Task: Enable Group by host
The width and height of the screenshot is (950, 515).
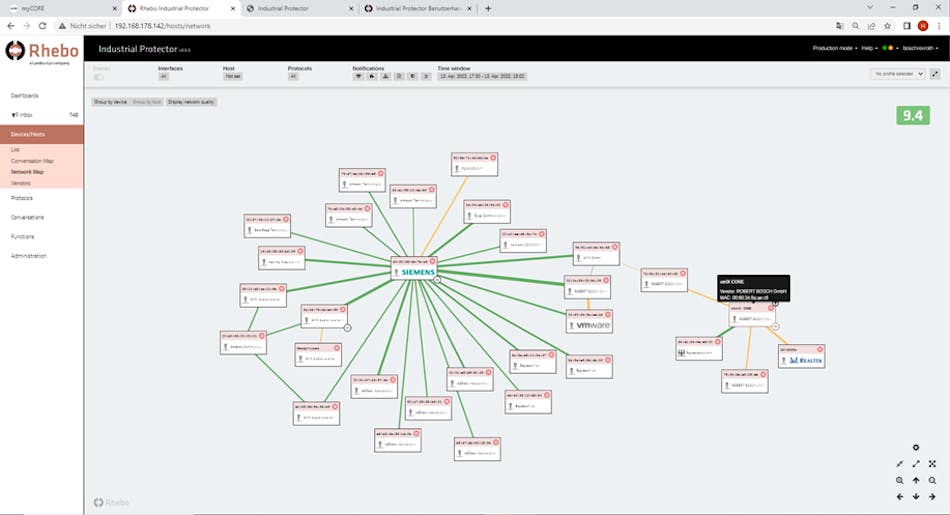Action: point(147,102)
